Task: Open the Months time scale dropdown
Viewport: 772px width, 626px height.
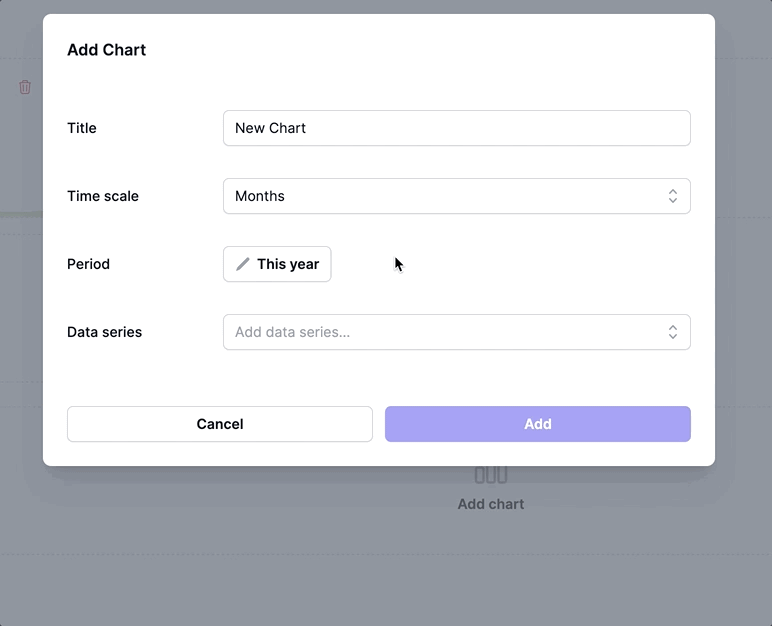Action: tap(456, 196)
